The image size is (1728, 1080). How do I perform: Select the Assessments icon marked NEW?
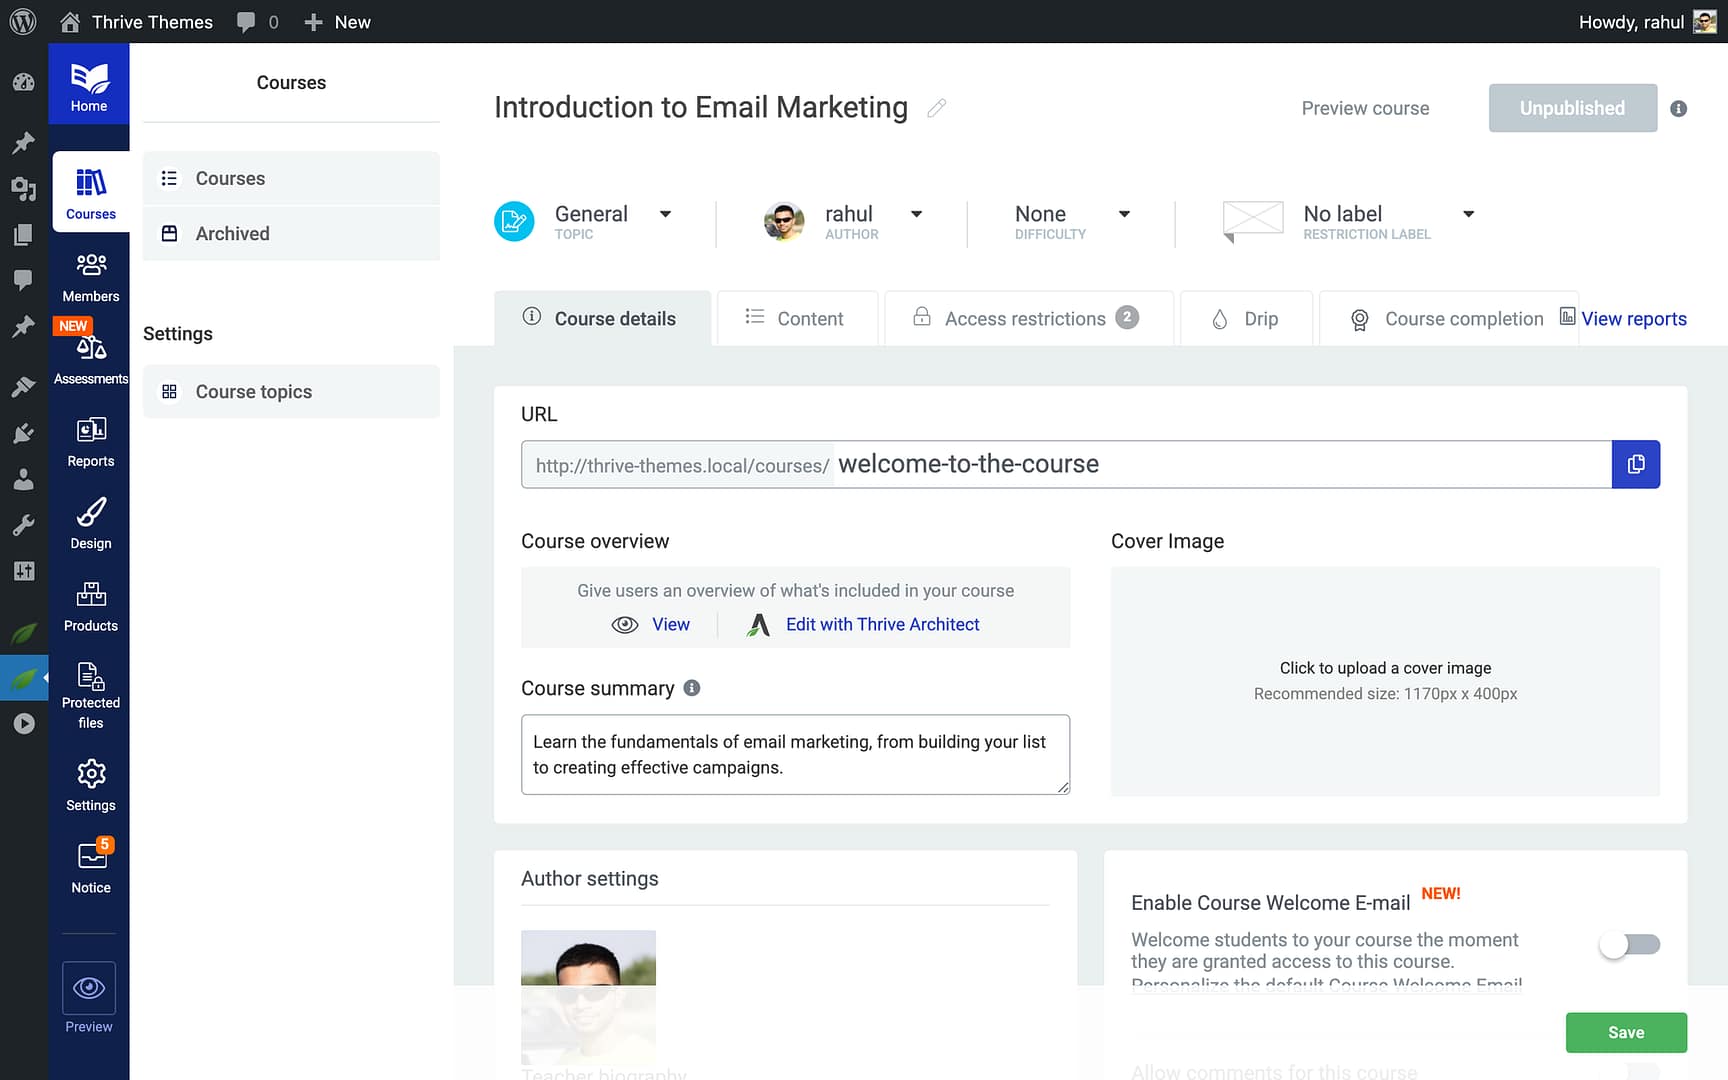(90, 352)
